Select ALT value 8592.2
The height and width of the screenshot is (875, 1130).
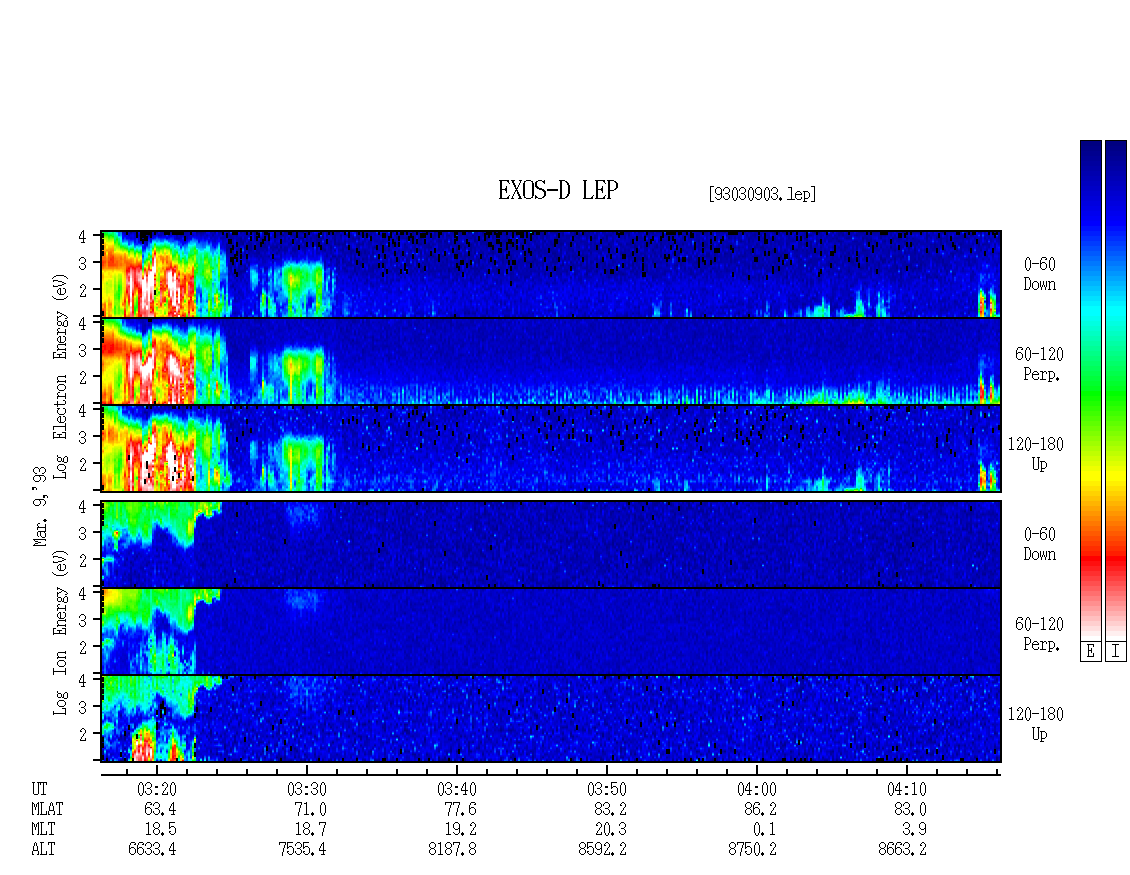[602, 850]
